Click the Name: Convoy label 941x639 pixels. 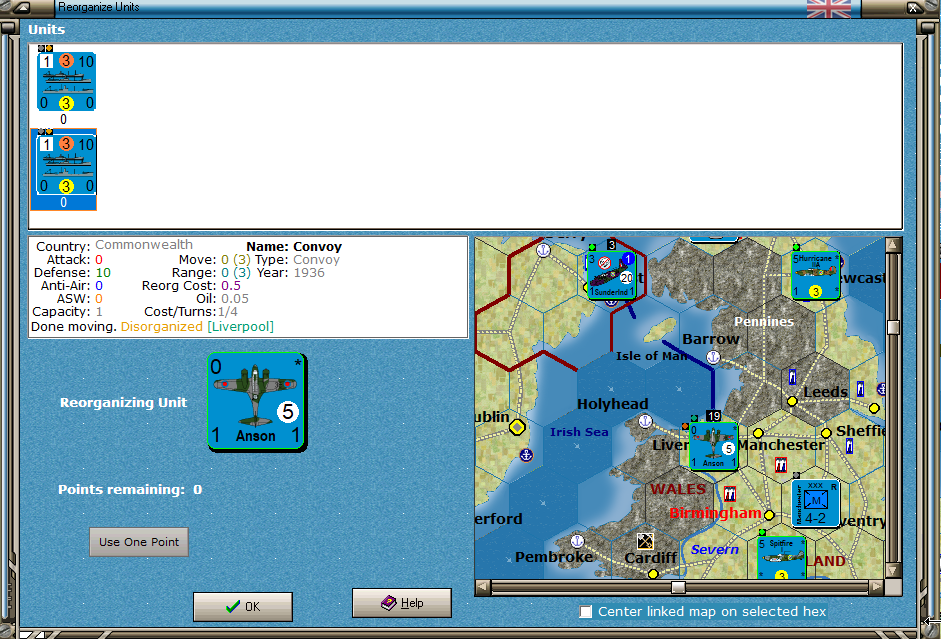coord(294,247)
